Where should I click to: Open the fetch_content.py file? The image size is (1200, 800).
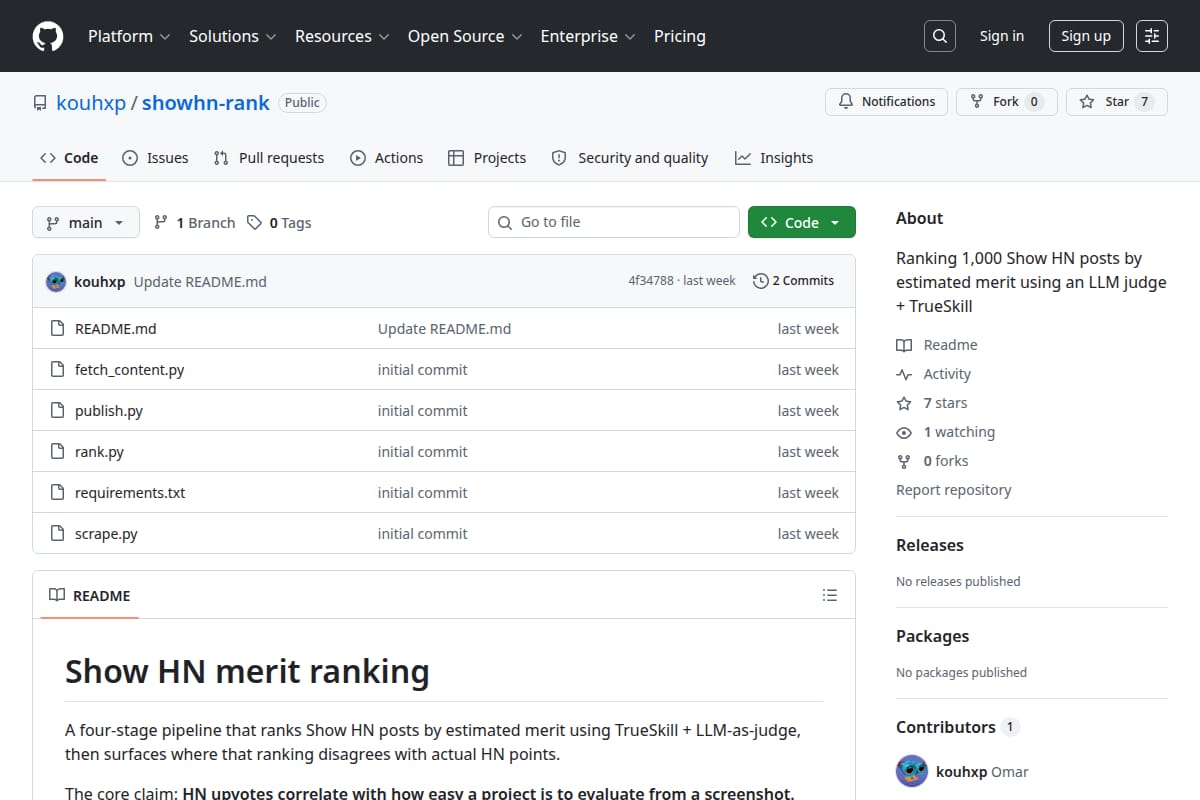click(130, 370)
